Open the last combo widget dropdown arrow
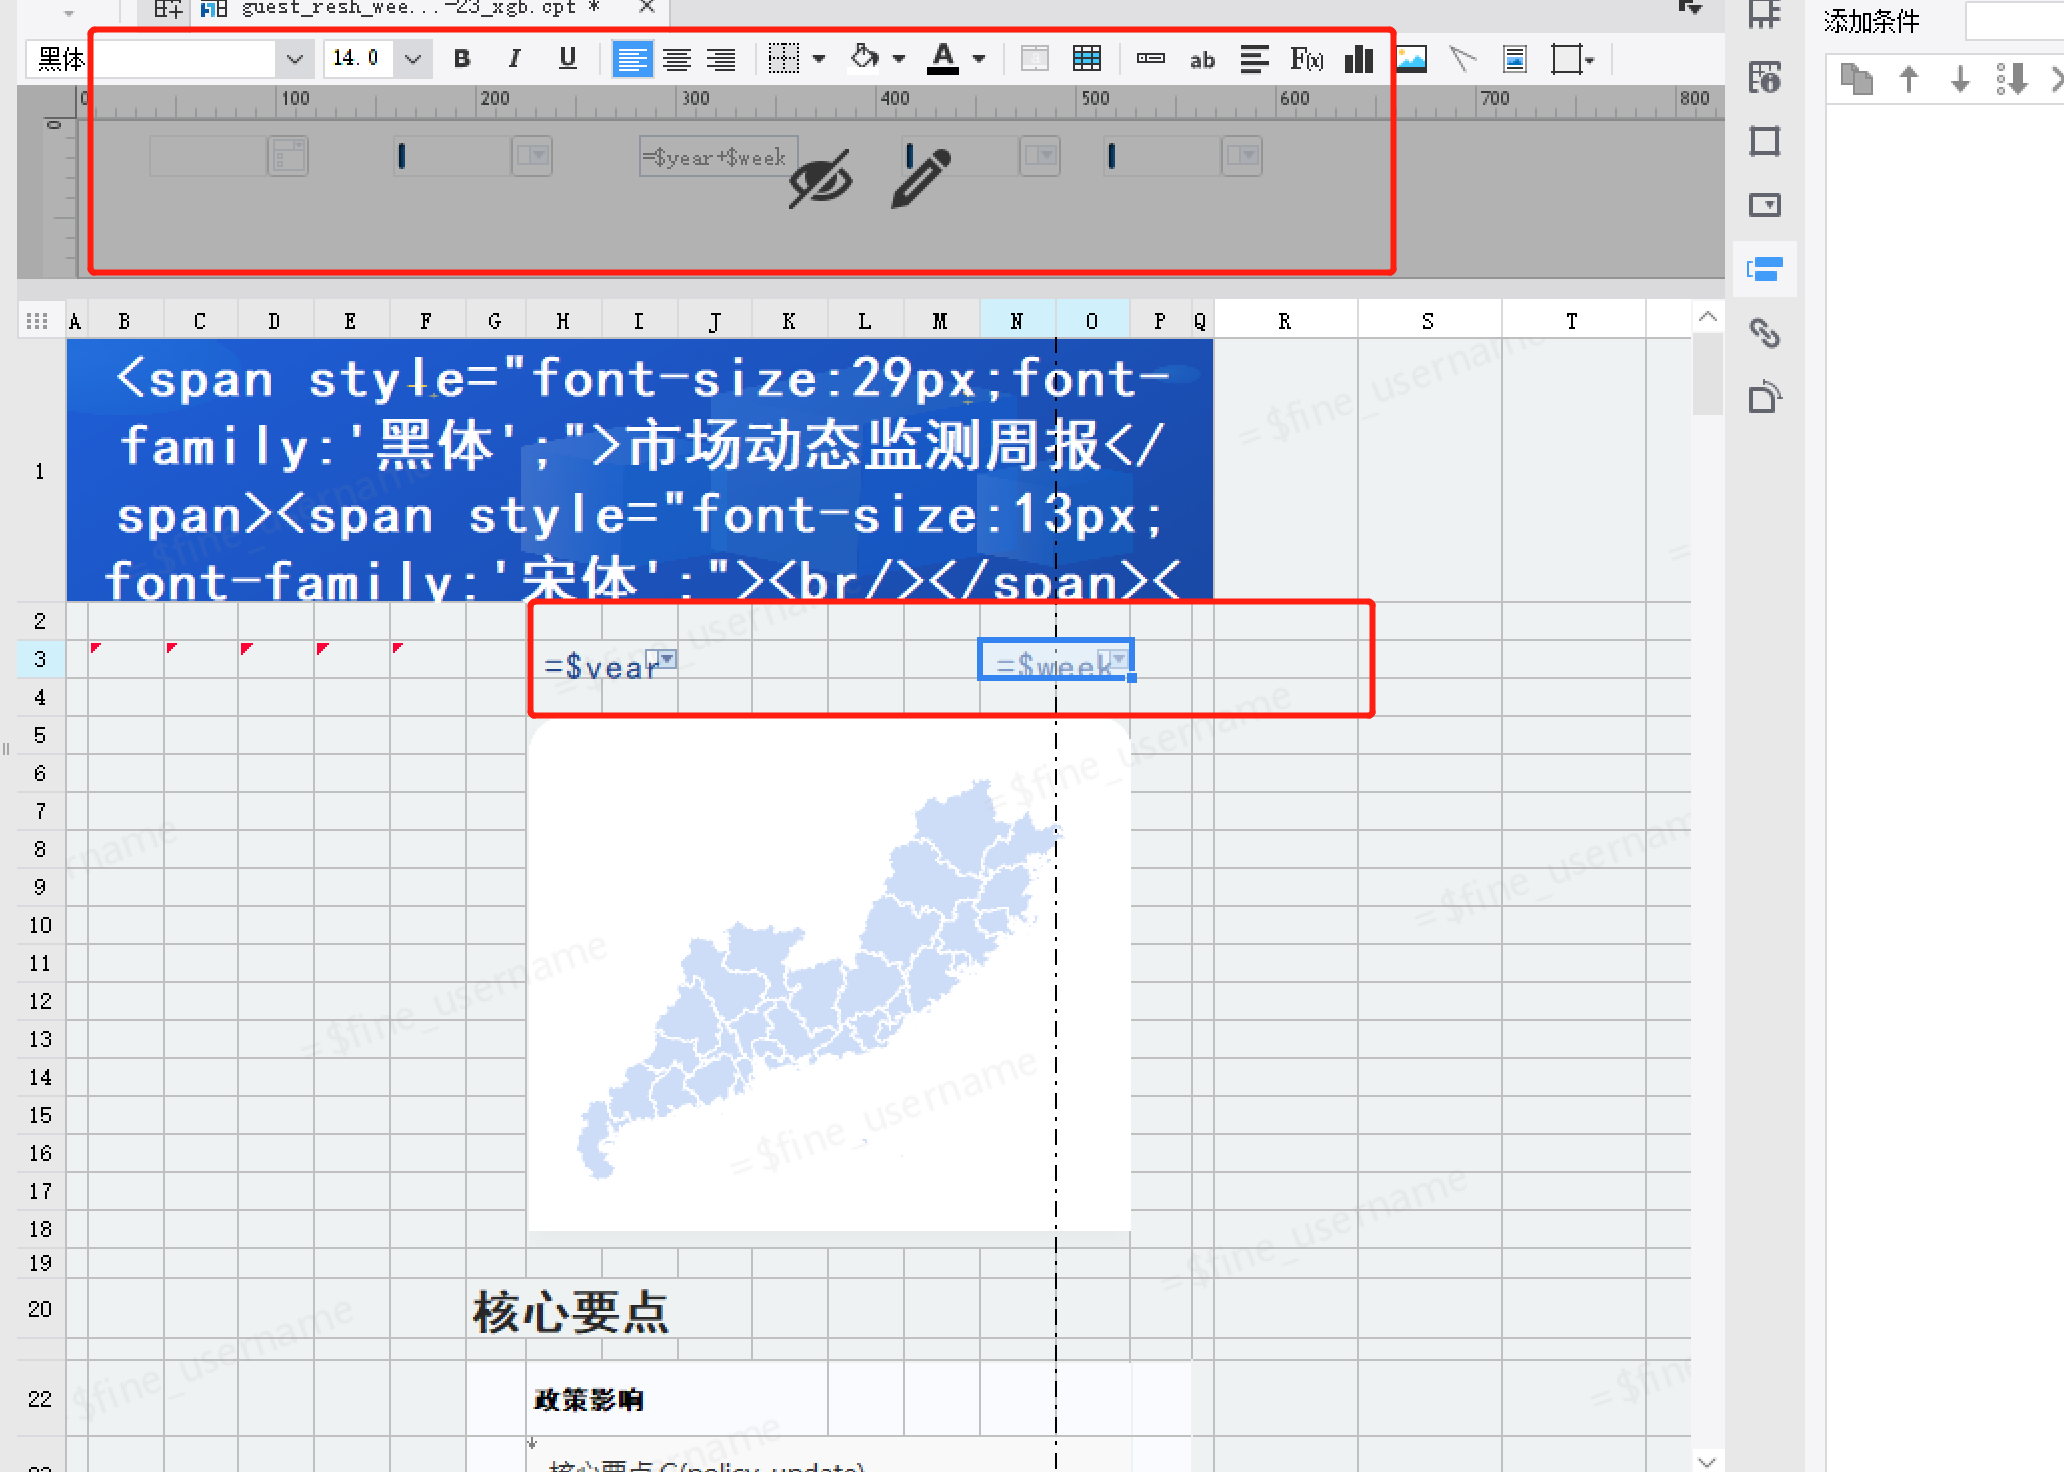 1242,155
